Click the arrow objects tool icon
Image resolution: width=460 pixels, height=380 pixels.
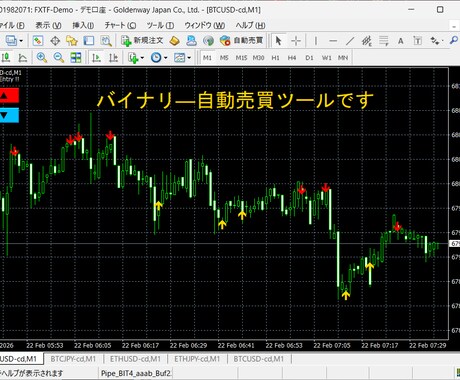pyautogui.click(x=434, y=41)
